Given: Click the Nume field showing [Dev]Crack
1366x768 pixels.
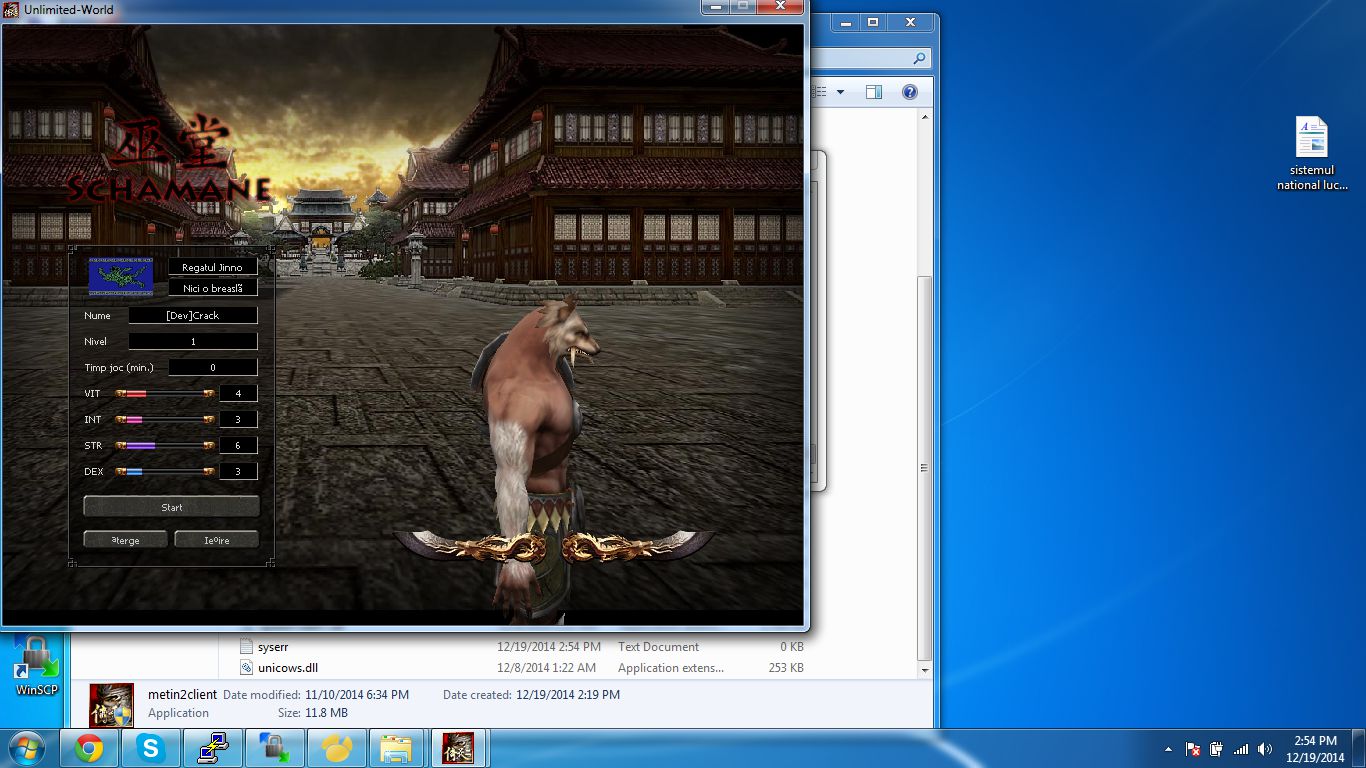Looking at the screenshot, I should point(193,315).
